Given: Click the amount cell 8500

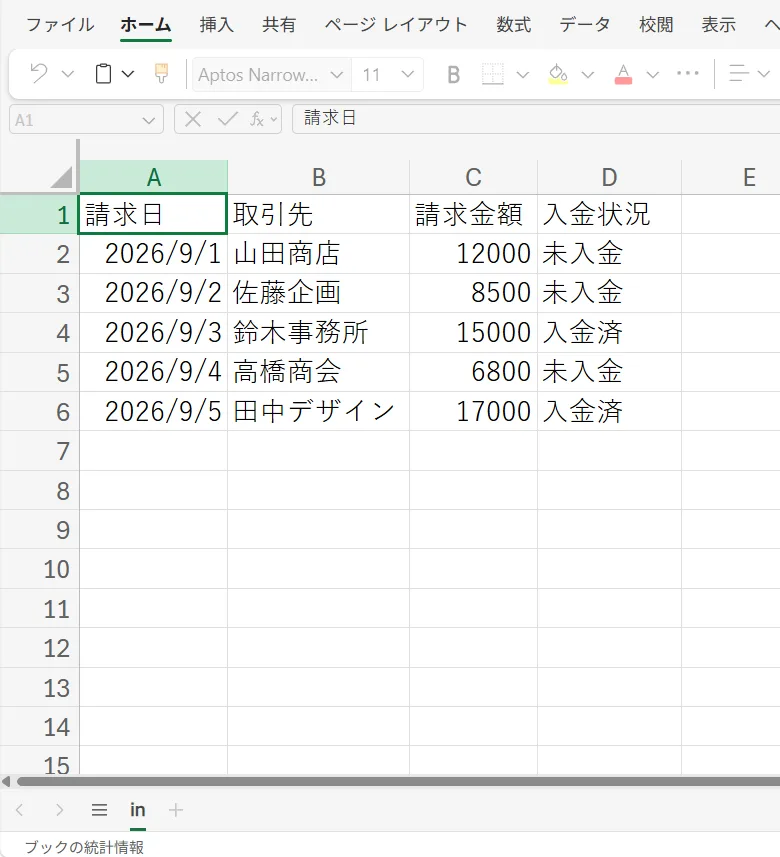Looking at the screenshot, I should 473,293.
